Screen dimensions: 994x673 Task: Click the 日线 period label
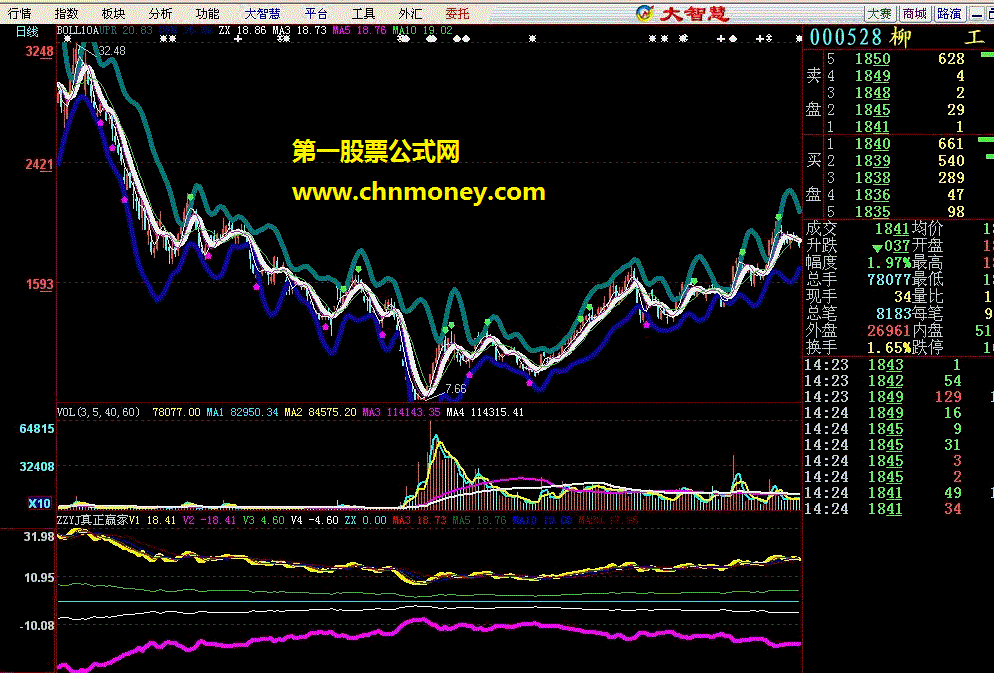pyautogui.click(x=27, y=31)
